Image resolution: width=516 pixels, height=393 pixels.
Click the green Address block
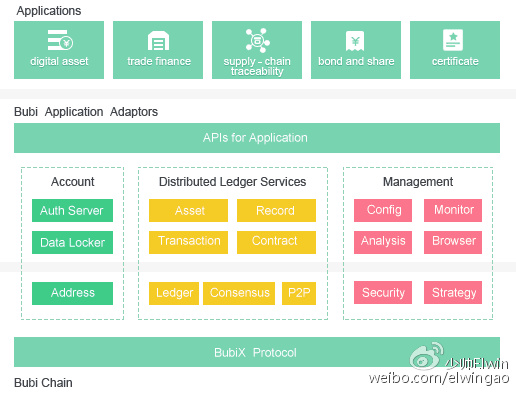pyautogui.click(x=72, y=293)
